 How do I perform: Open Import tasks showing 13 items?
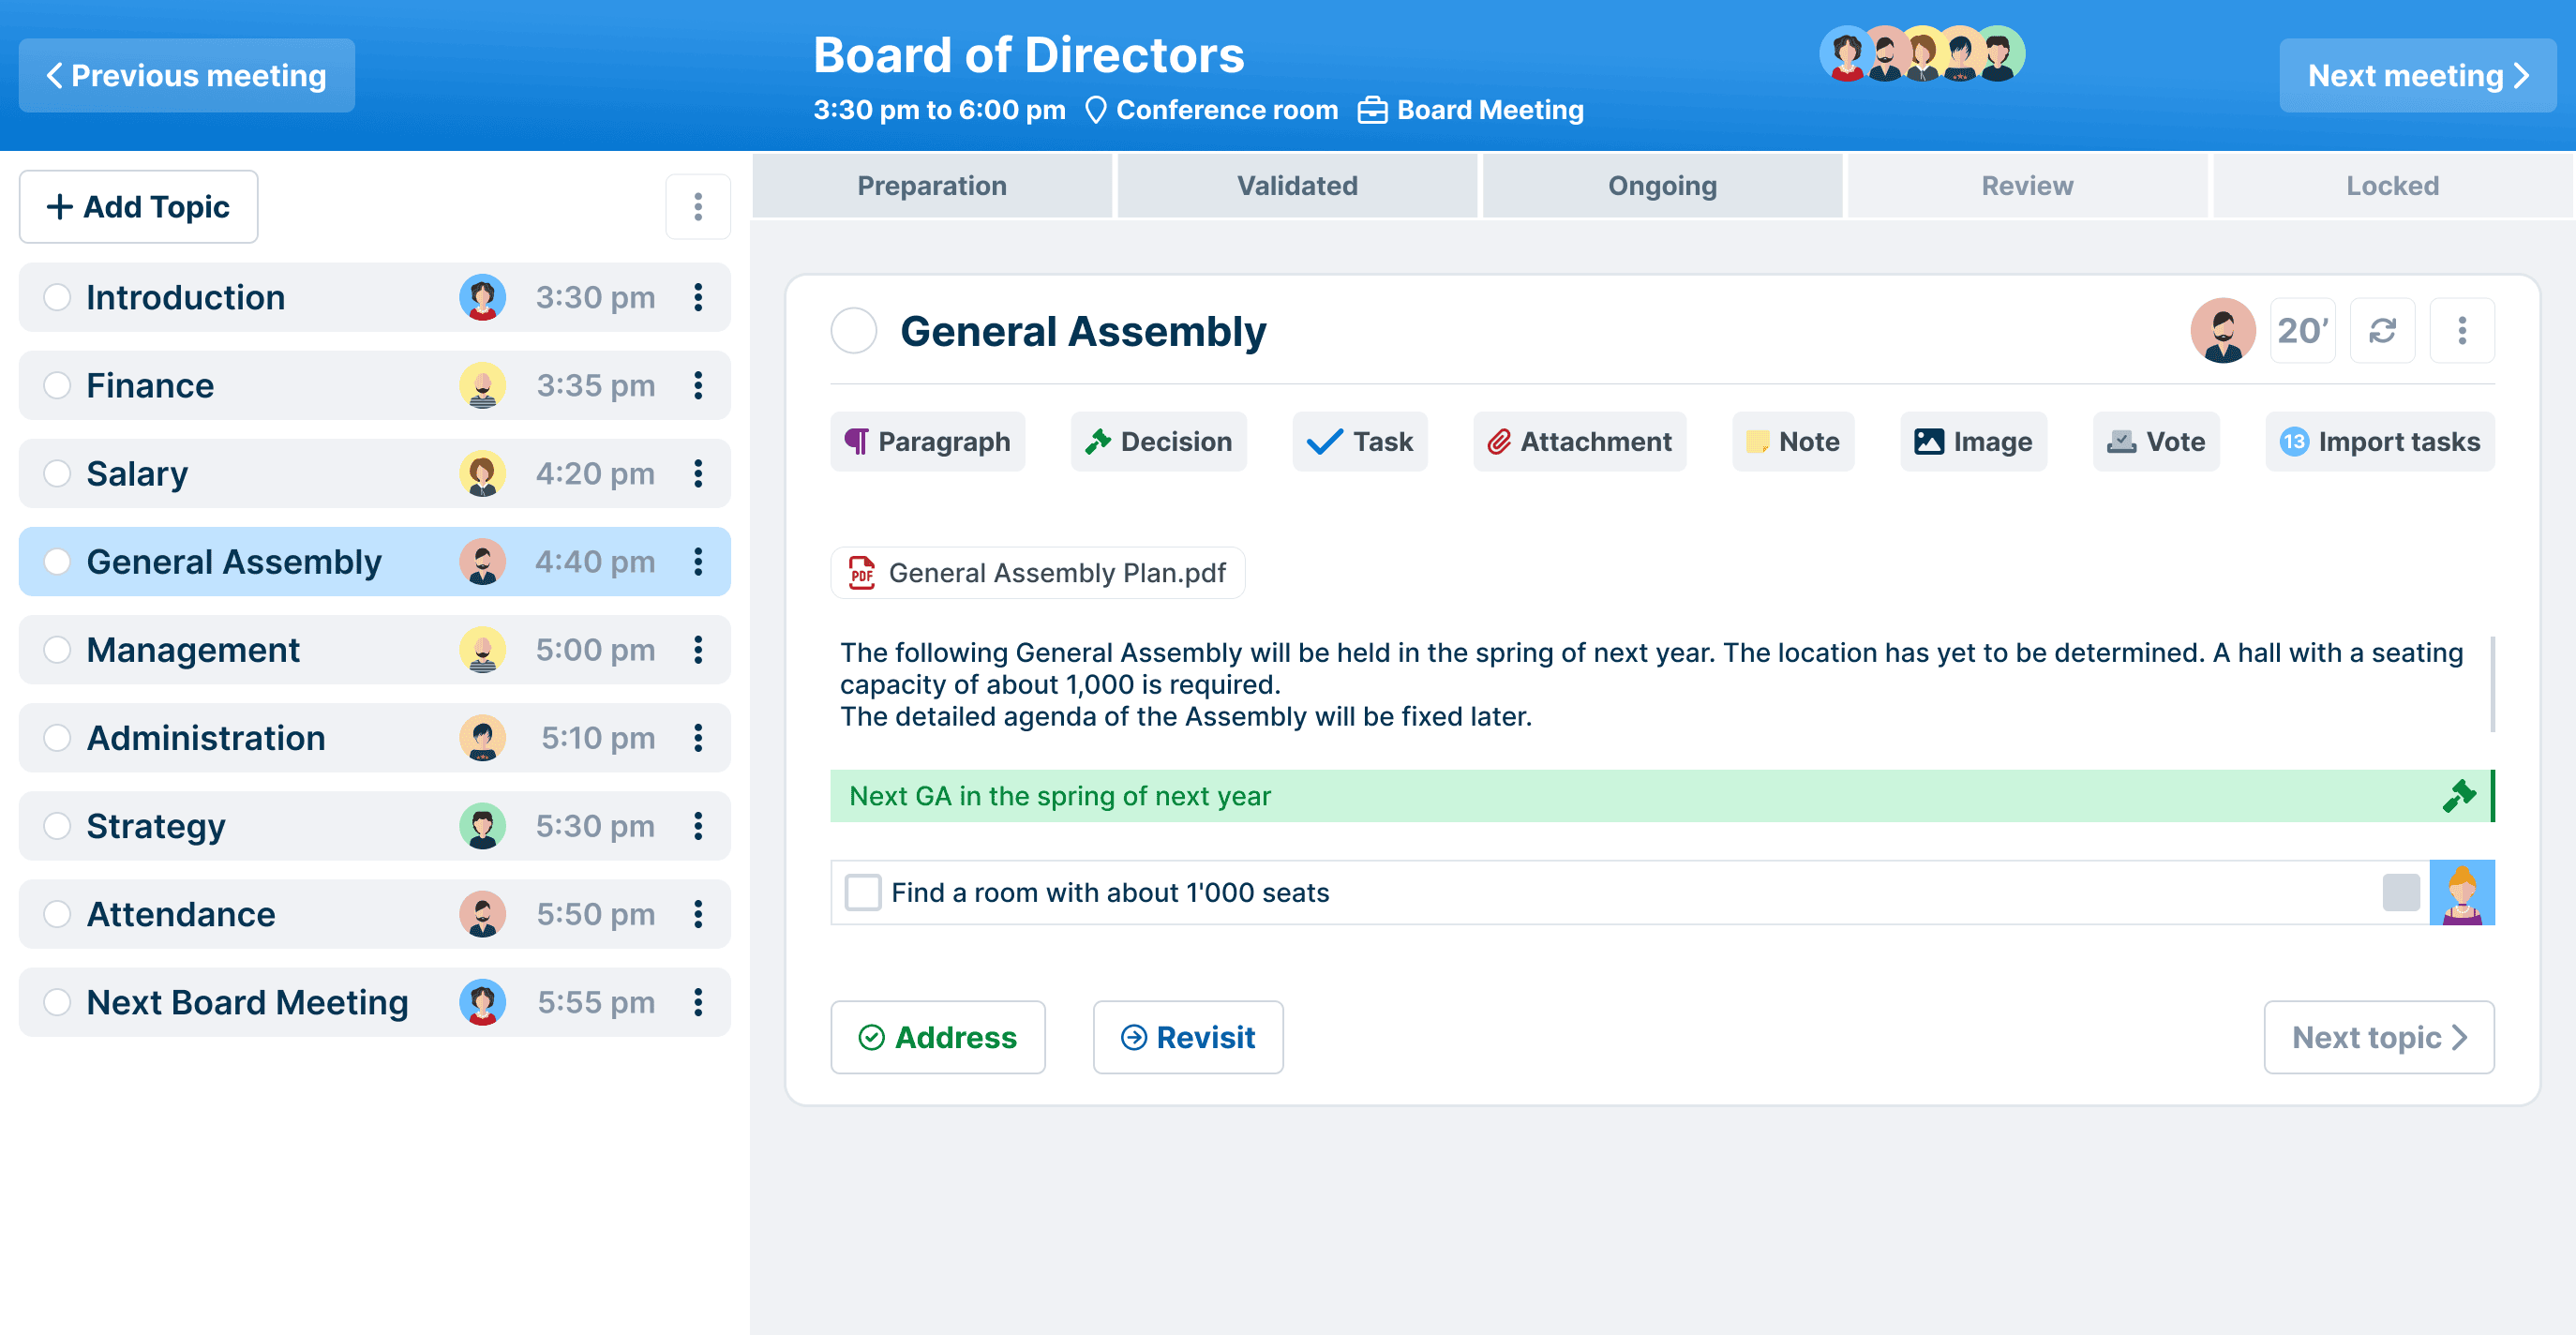tap(2380, 441)
